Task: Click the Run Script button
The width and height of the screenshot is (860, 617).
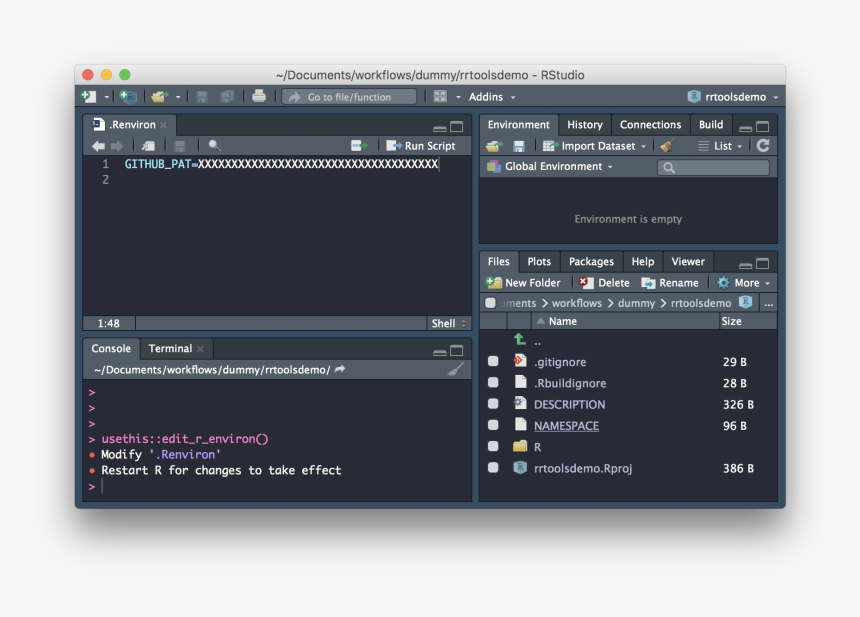Action: click(421, 146)
